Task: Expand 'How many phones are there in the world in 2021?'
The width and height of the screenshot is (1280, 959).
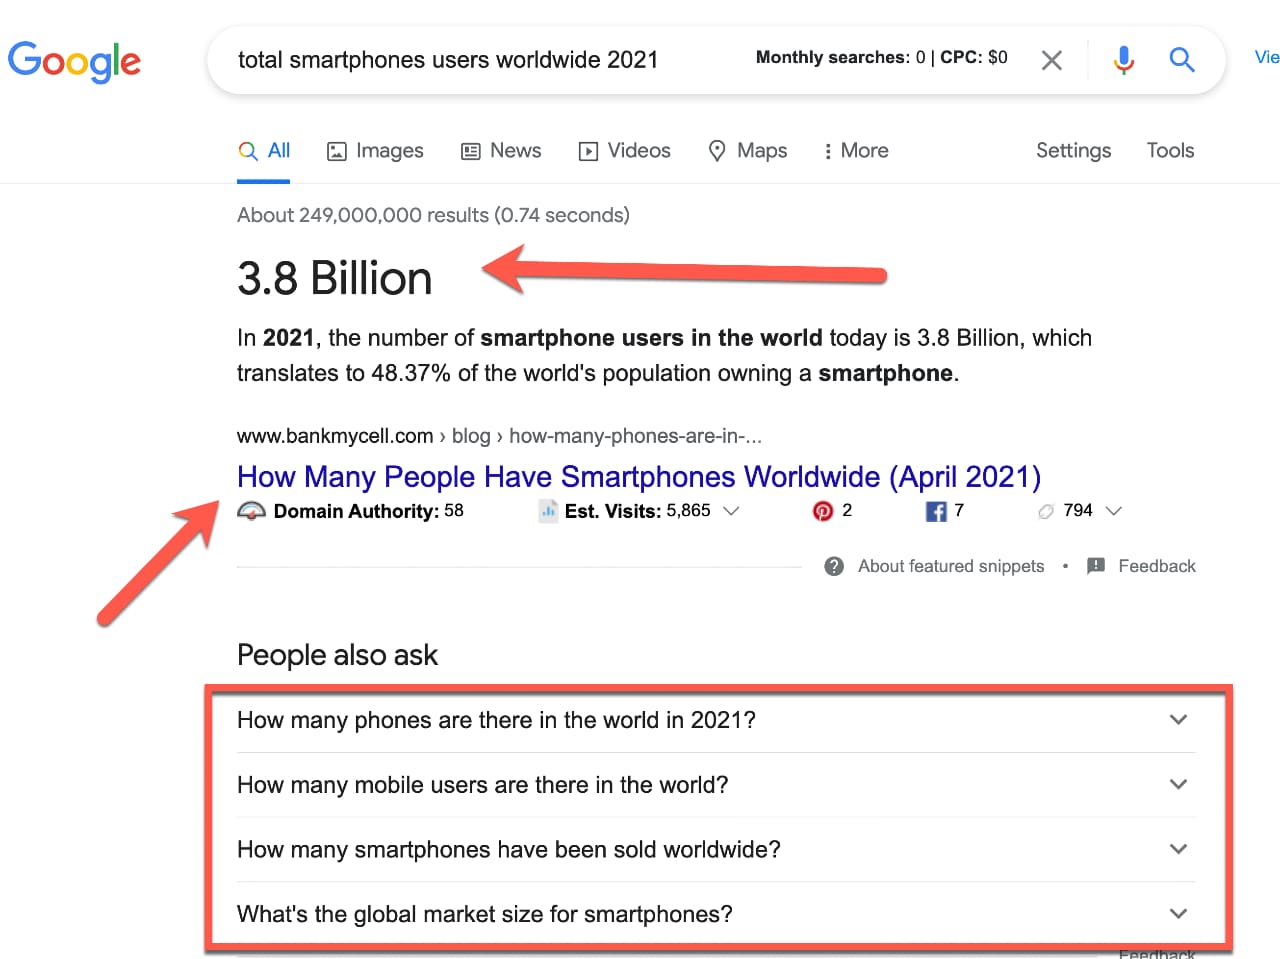Action: pyautogui.click(x=1178, y=720)
